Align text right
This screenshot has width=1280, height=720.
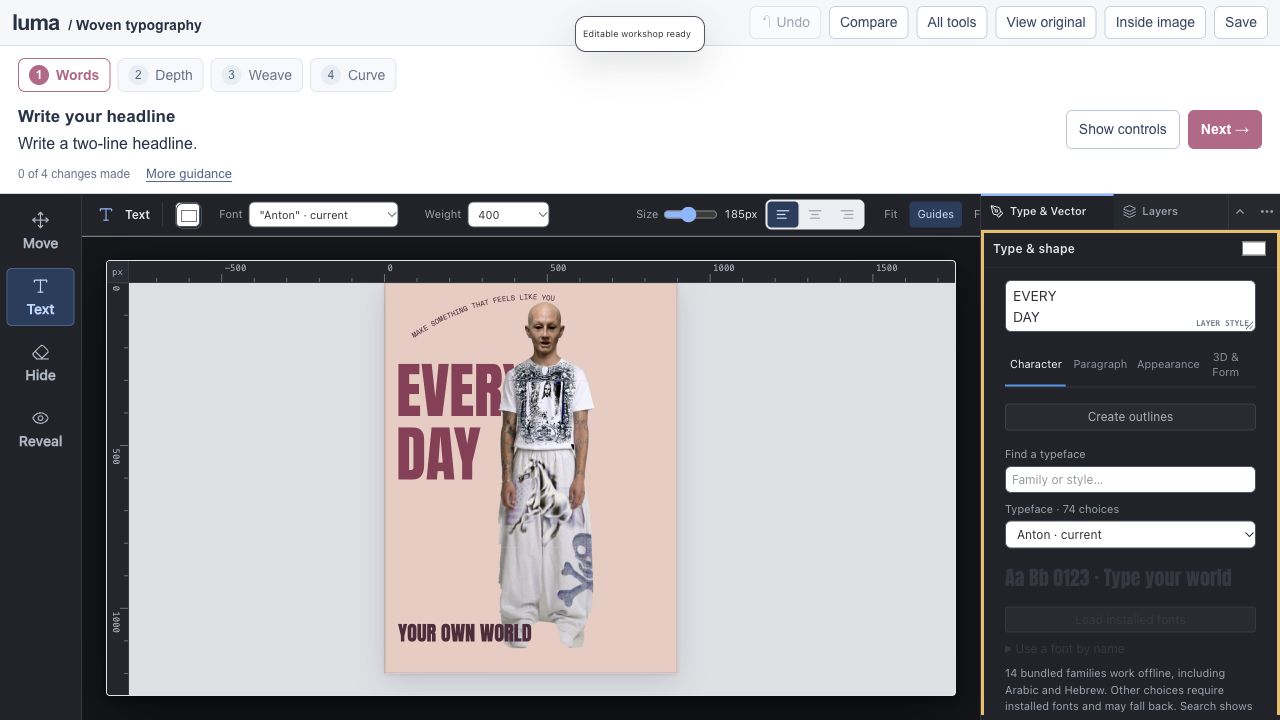click(x=847, y=215)
